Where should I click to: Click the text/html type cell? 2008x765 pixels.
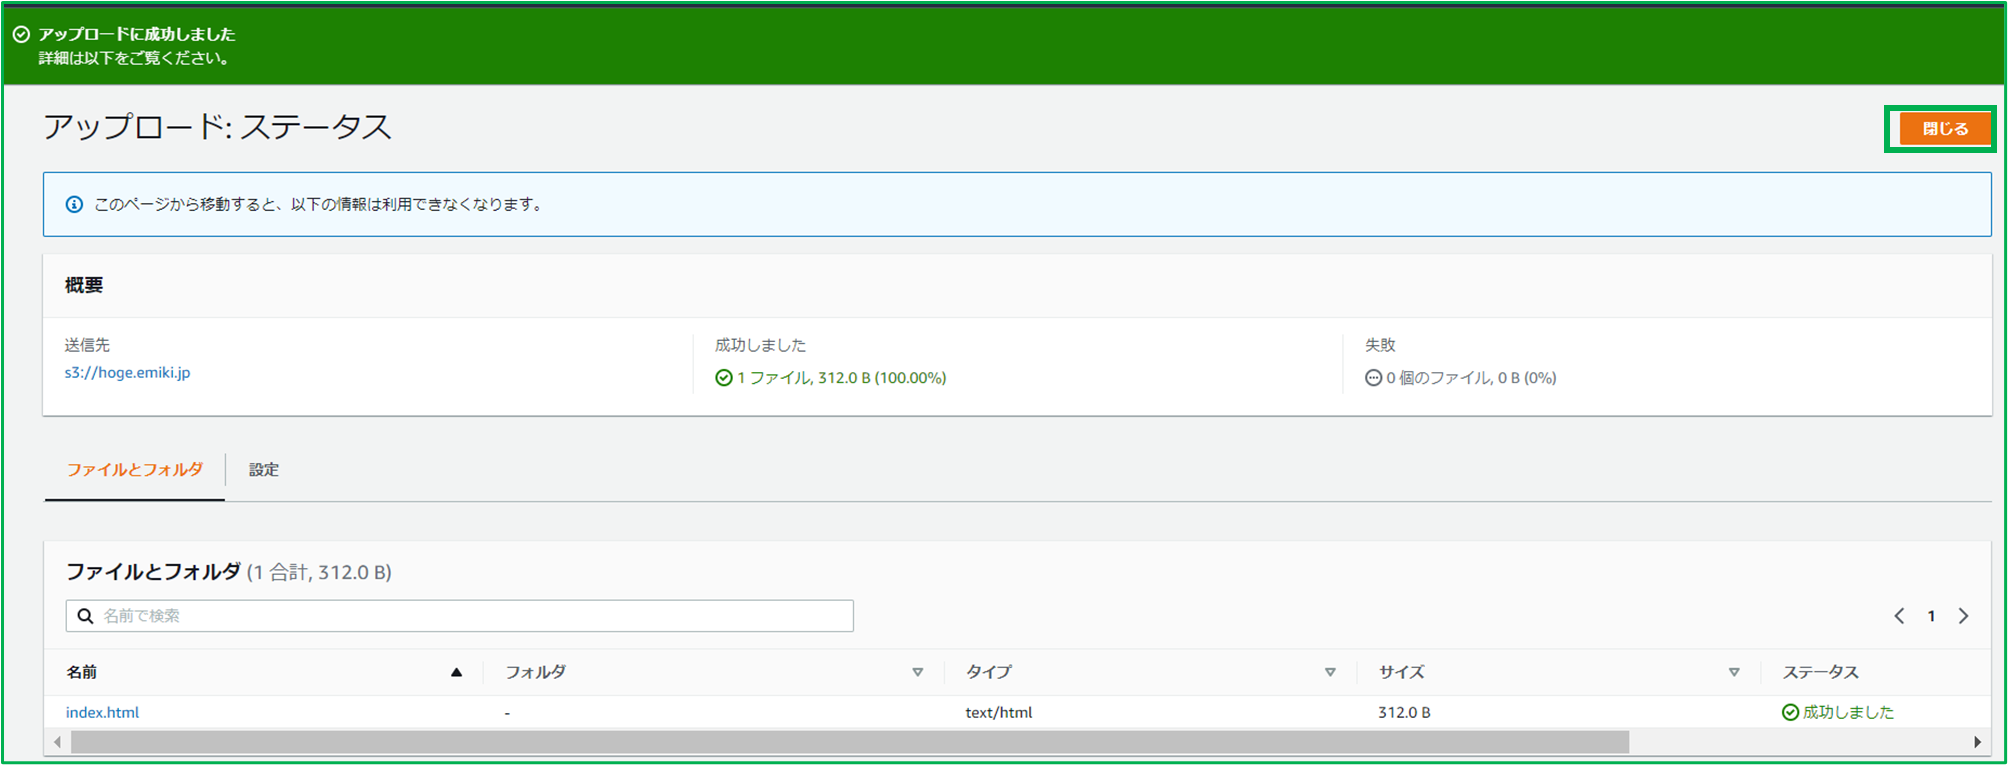point(999,712)
